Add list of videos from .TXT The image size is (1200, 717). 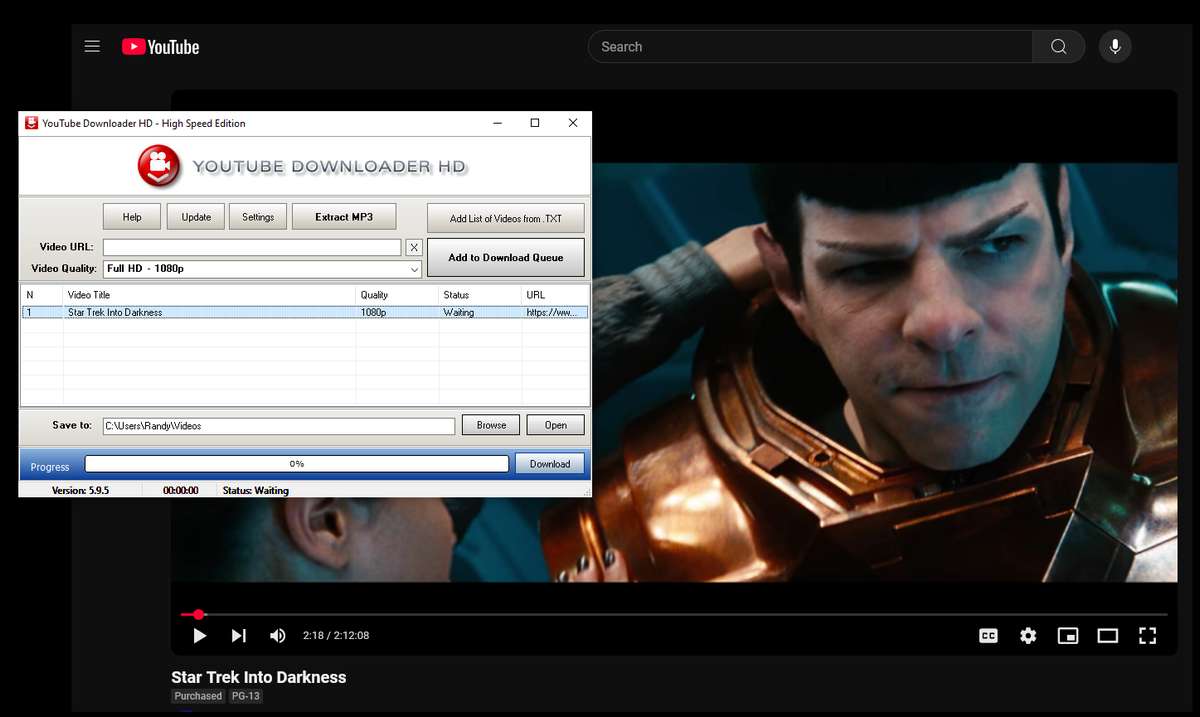pyautogui.click(x=506, y=218)
